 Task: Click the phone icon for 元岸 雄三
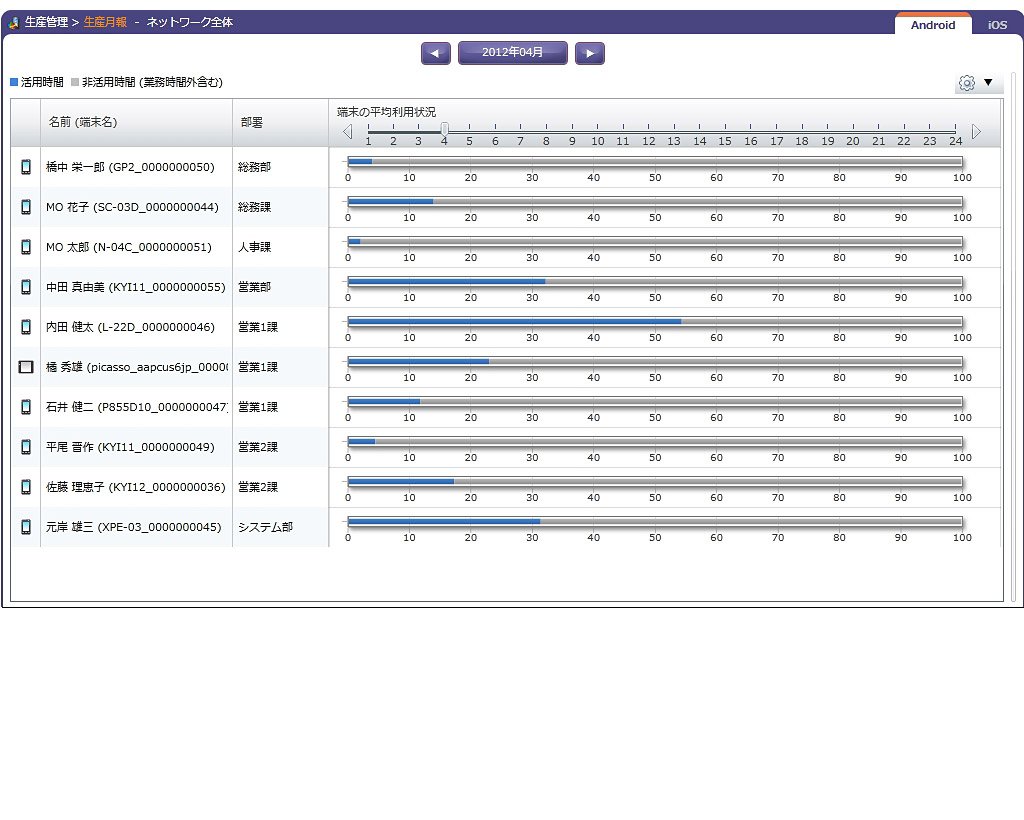(x=26, y=527)
